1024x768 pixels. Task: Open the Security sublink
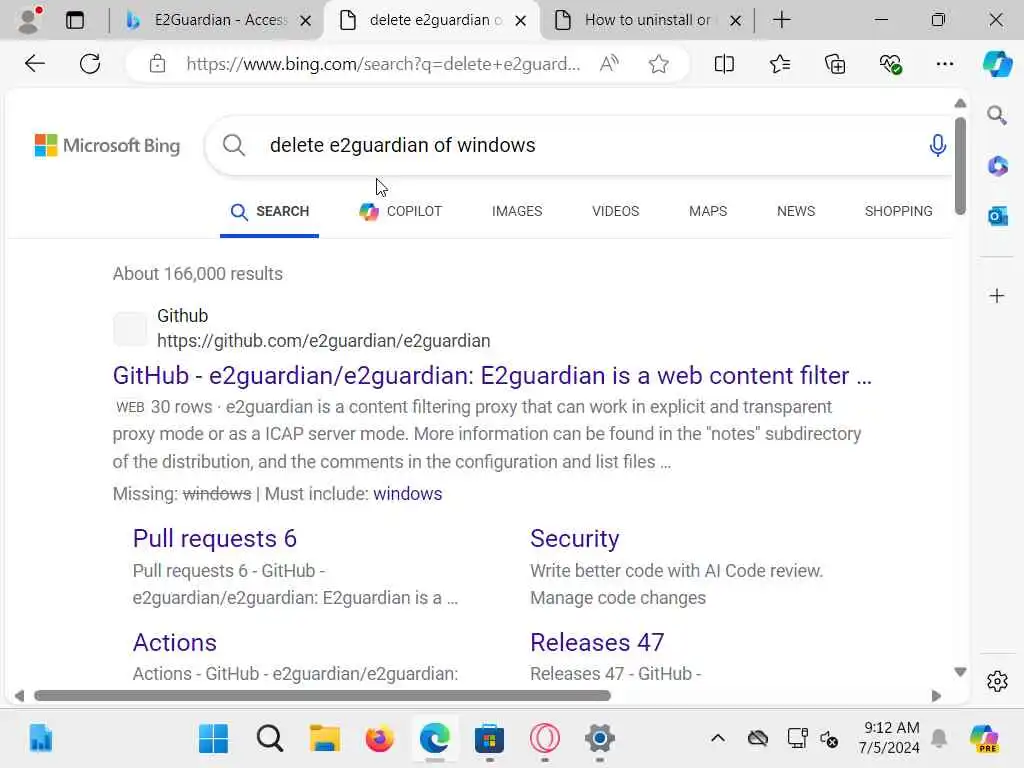[575, 539]
